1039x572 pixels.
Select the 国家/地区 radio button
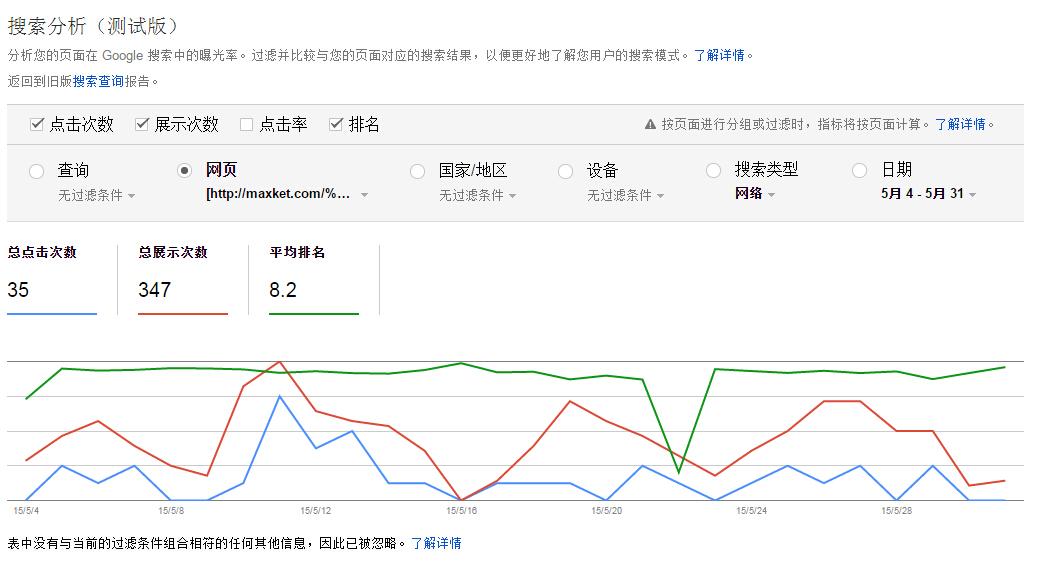[417, 171]
